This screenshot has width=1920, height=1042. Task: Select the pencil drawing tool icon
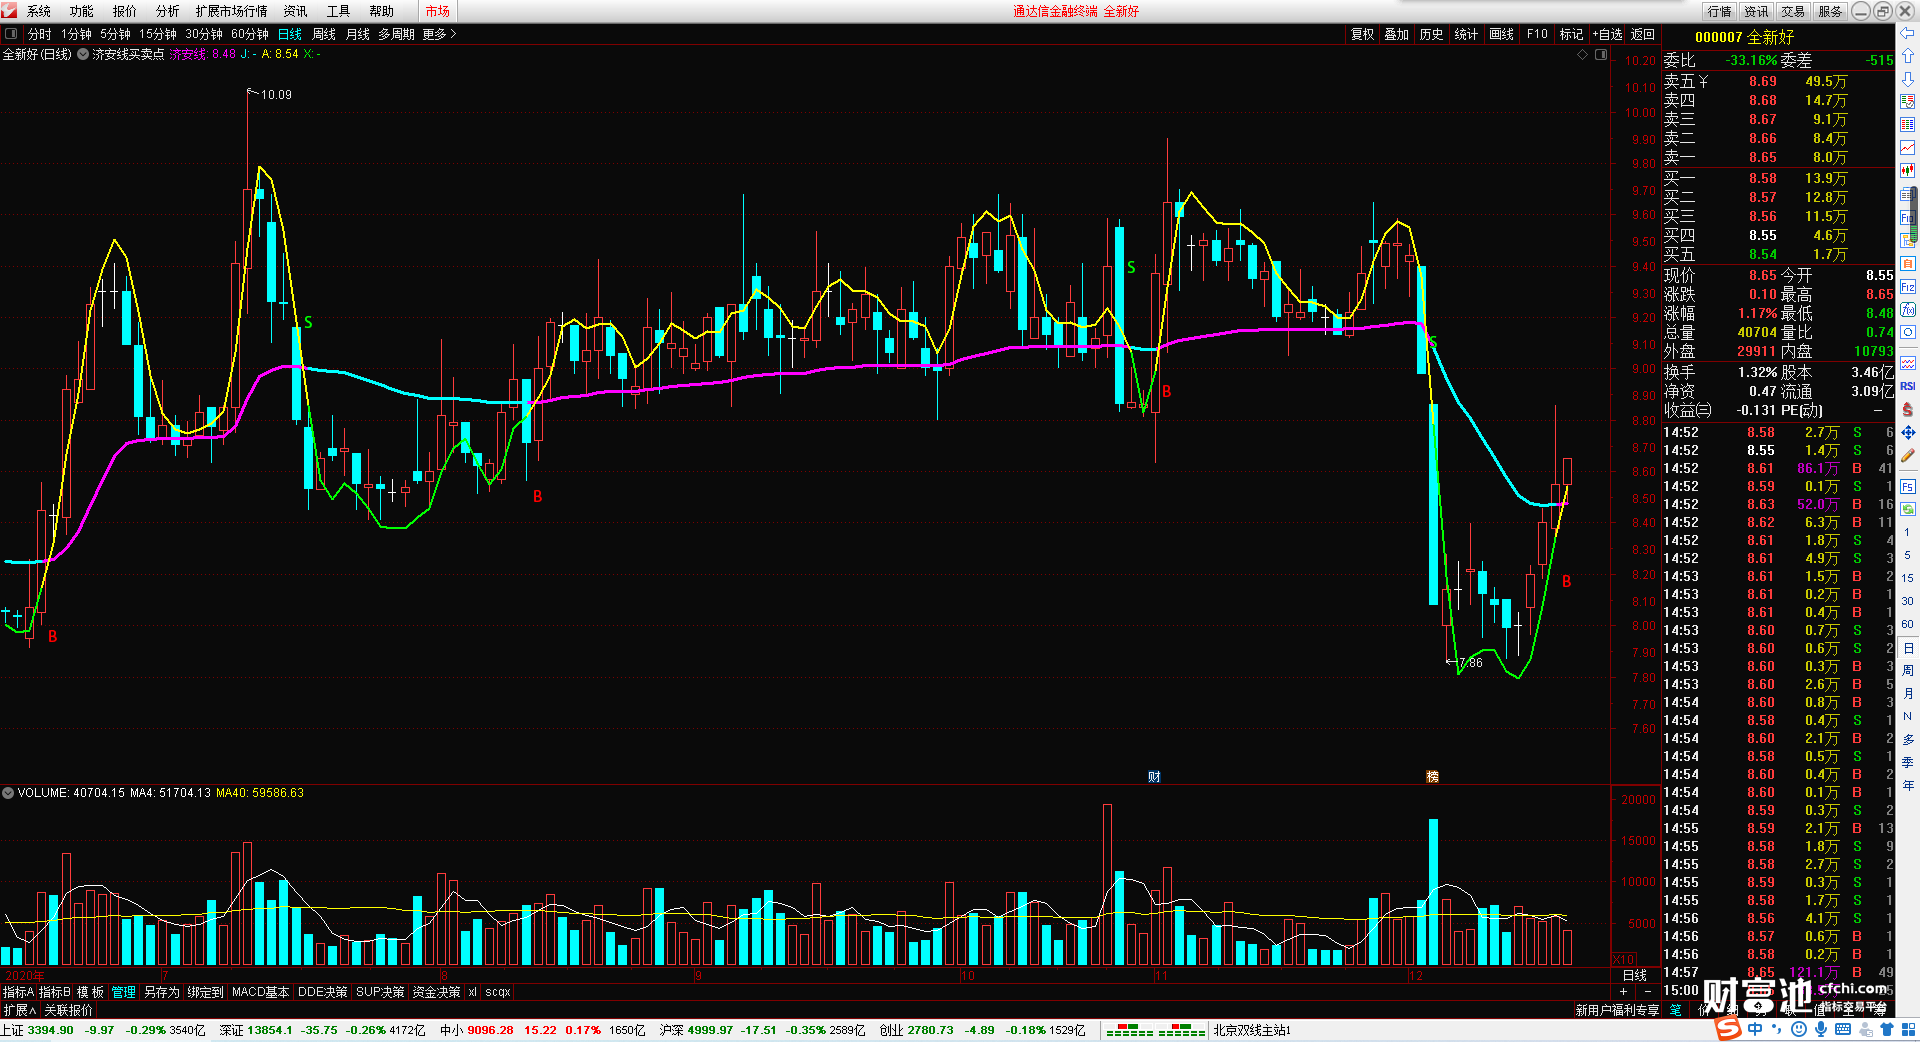(x=1908, y=455)
